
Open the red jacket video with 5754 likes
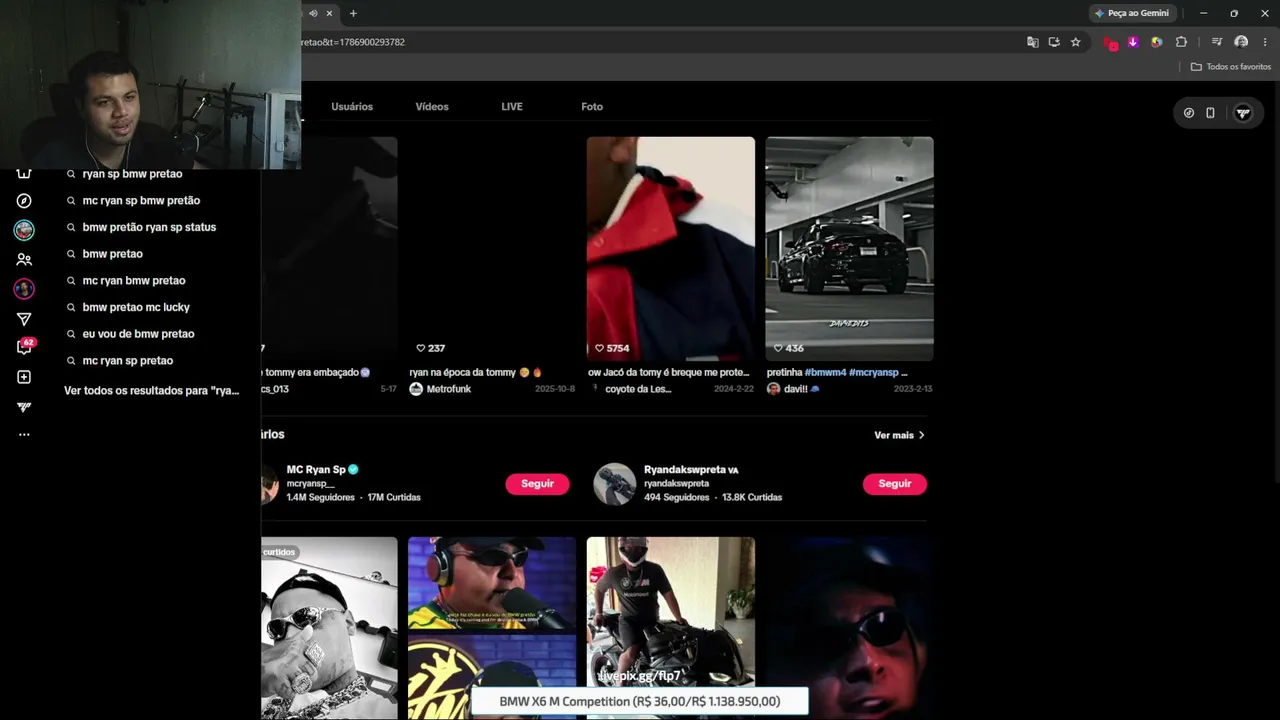pyautogui.click(x=671, y=249)
